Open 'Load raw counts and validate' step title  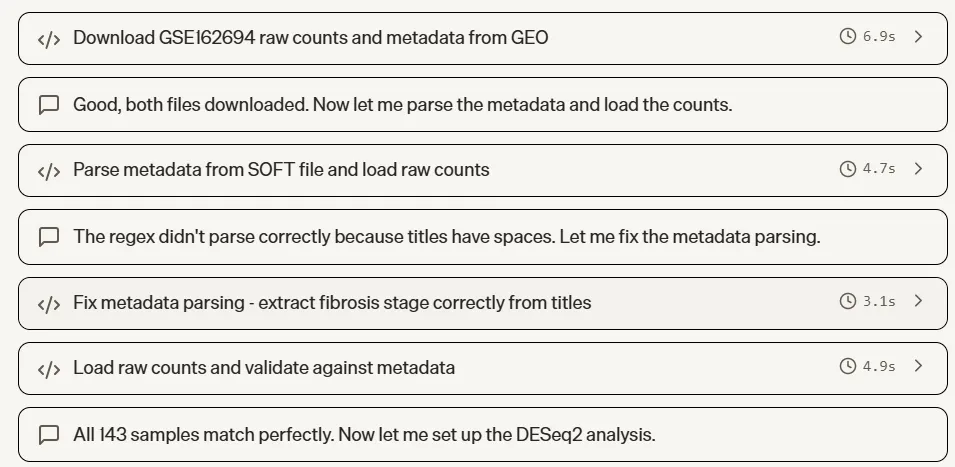tap(264, 368)
